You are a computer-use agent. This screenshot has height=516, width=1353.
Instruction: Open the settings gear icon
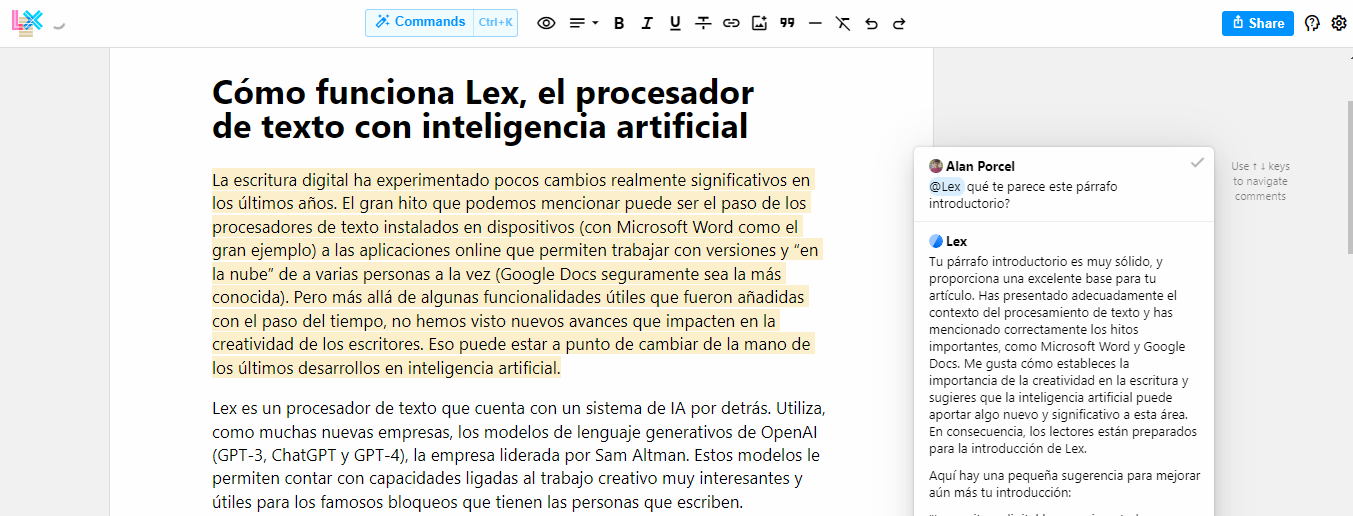click(x=1339, y=23)
